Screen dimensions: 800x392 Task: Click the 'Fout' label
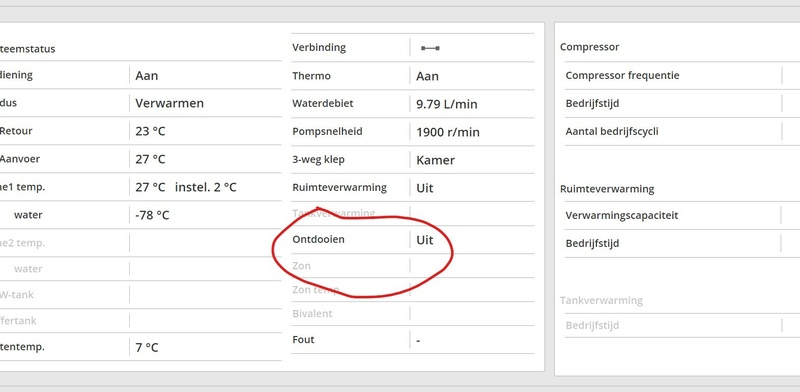point(303,339)
